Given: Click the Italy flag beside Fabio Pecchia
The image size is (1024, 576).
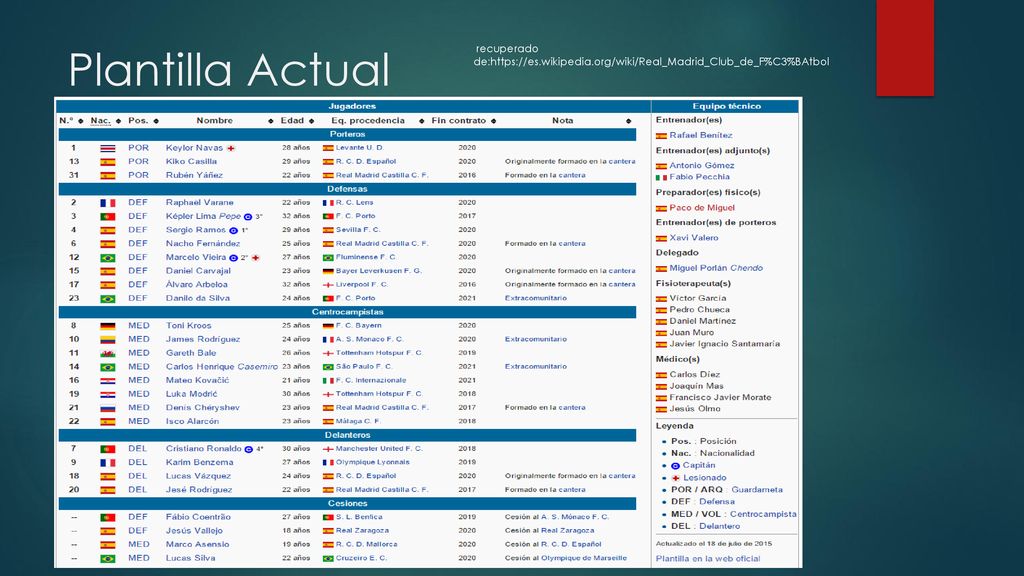Looking at the screenshot, I should coord(661,178).
